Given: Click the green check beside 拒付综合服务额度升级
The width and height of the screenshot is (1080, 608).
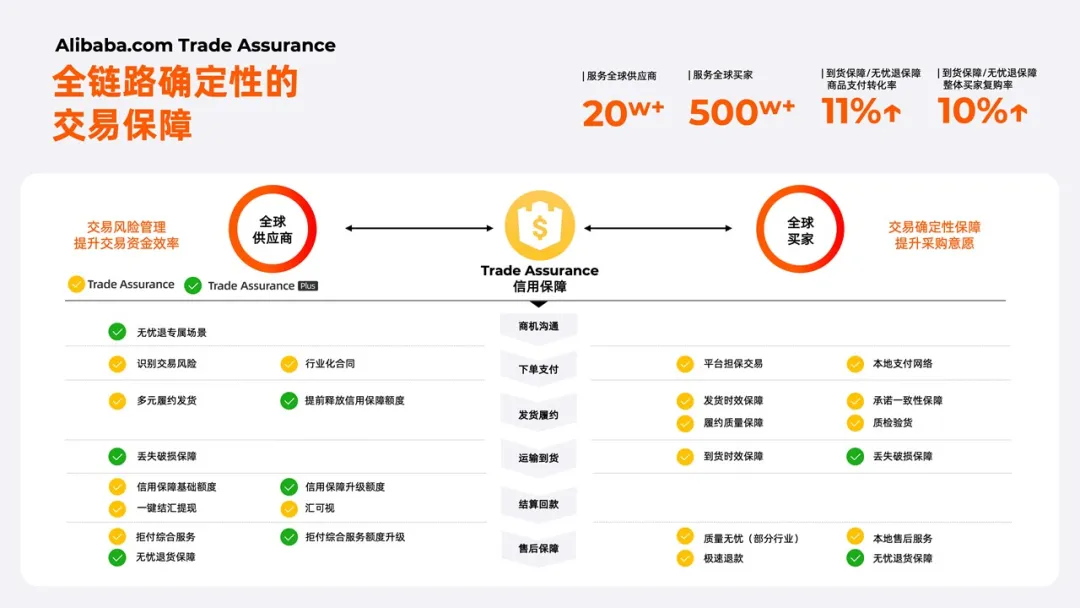Looking at the screenshot, I should 289,537.
